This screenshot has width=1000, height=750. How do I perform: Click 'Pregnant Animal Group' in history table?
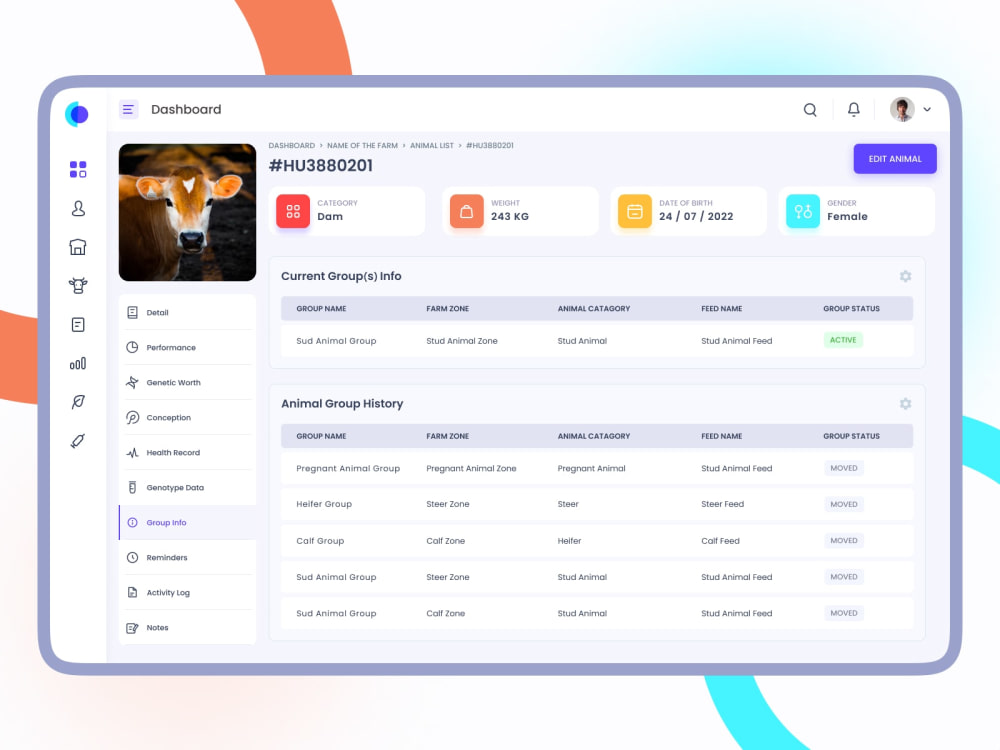pyautogui.click(x=348, y=468)
